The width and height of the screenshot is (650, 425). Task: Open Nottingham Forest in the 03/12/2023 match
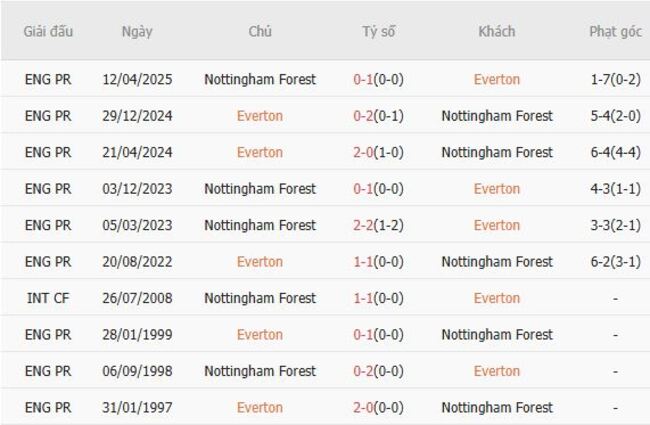coord(260,189)
